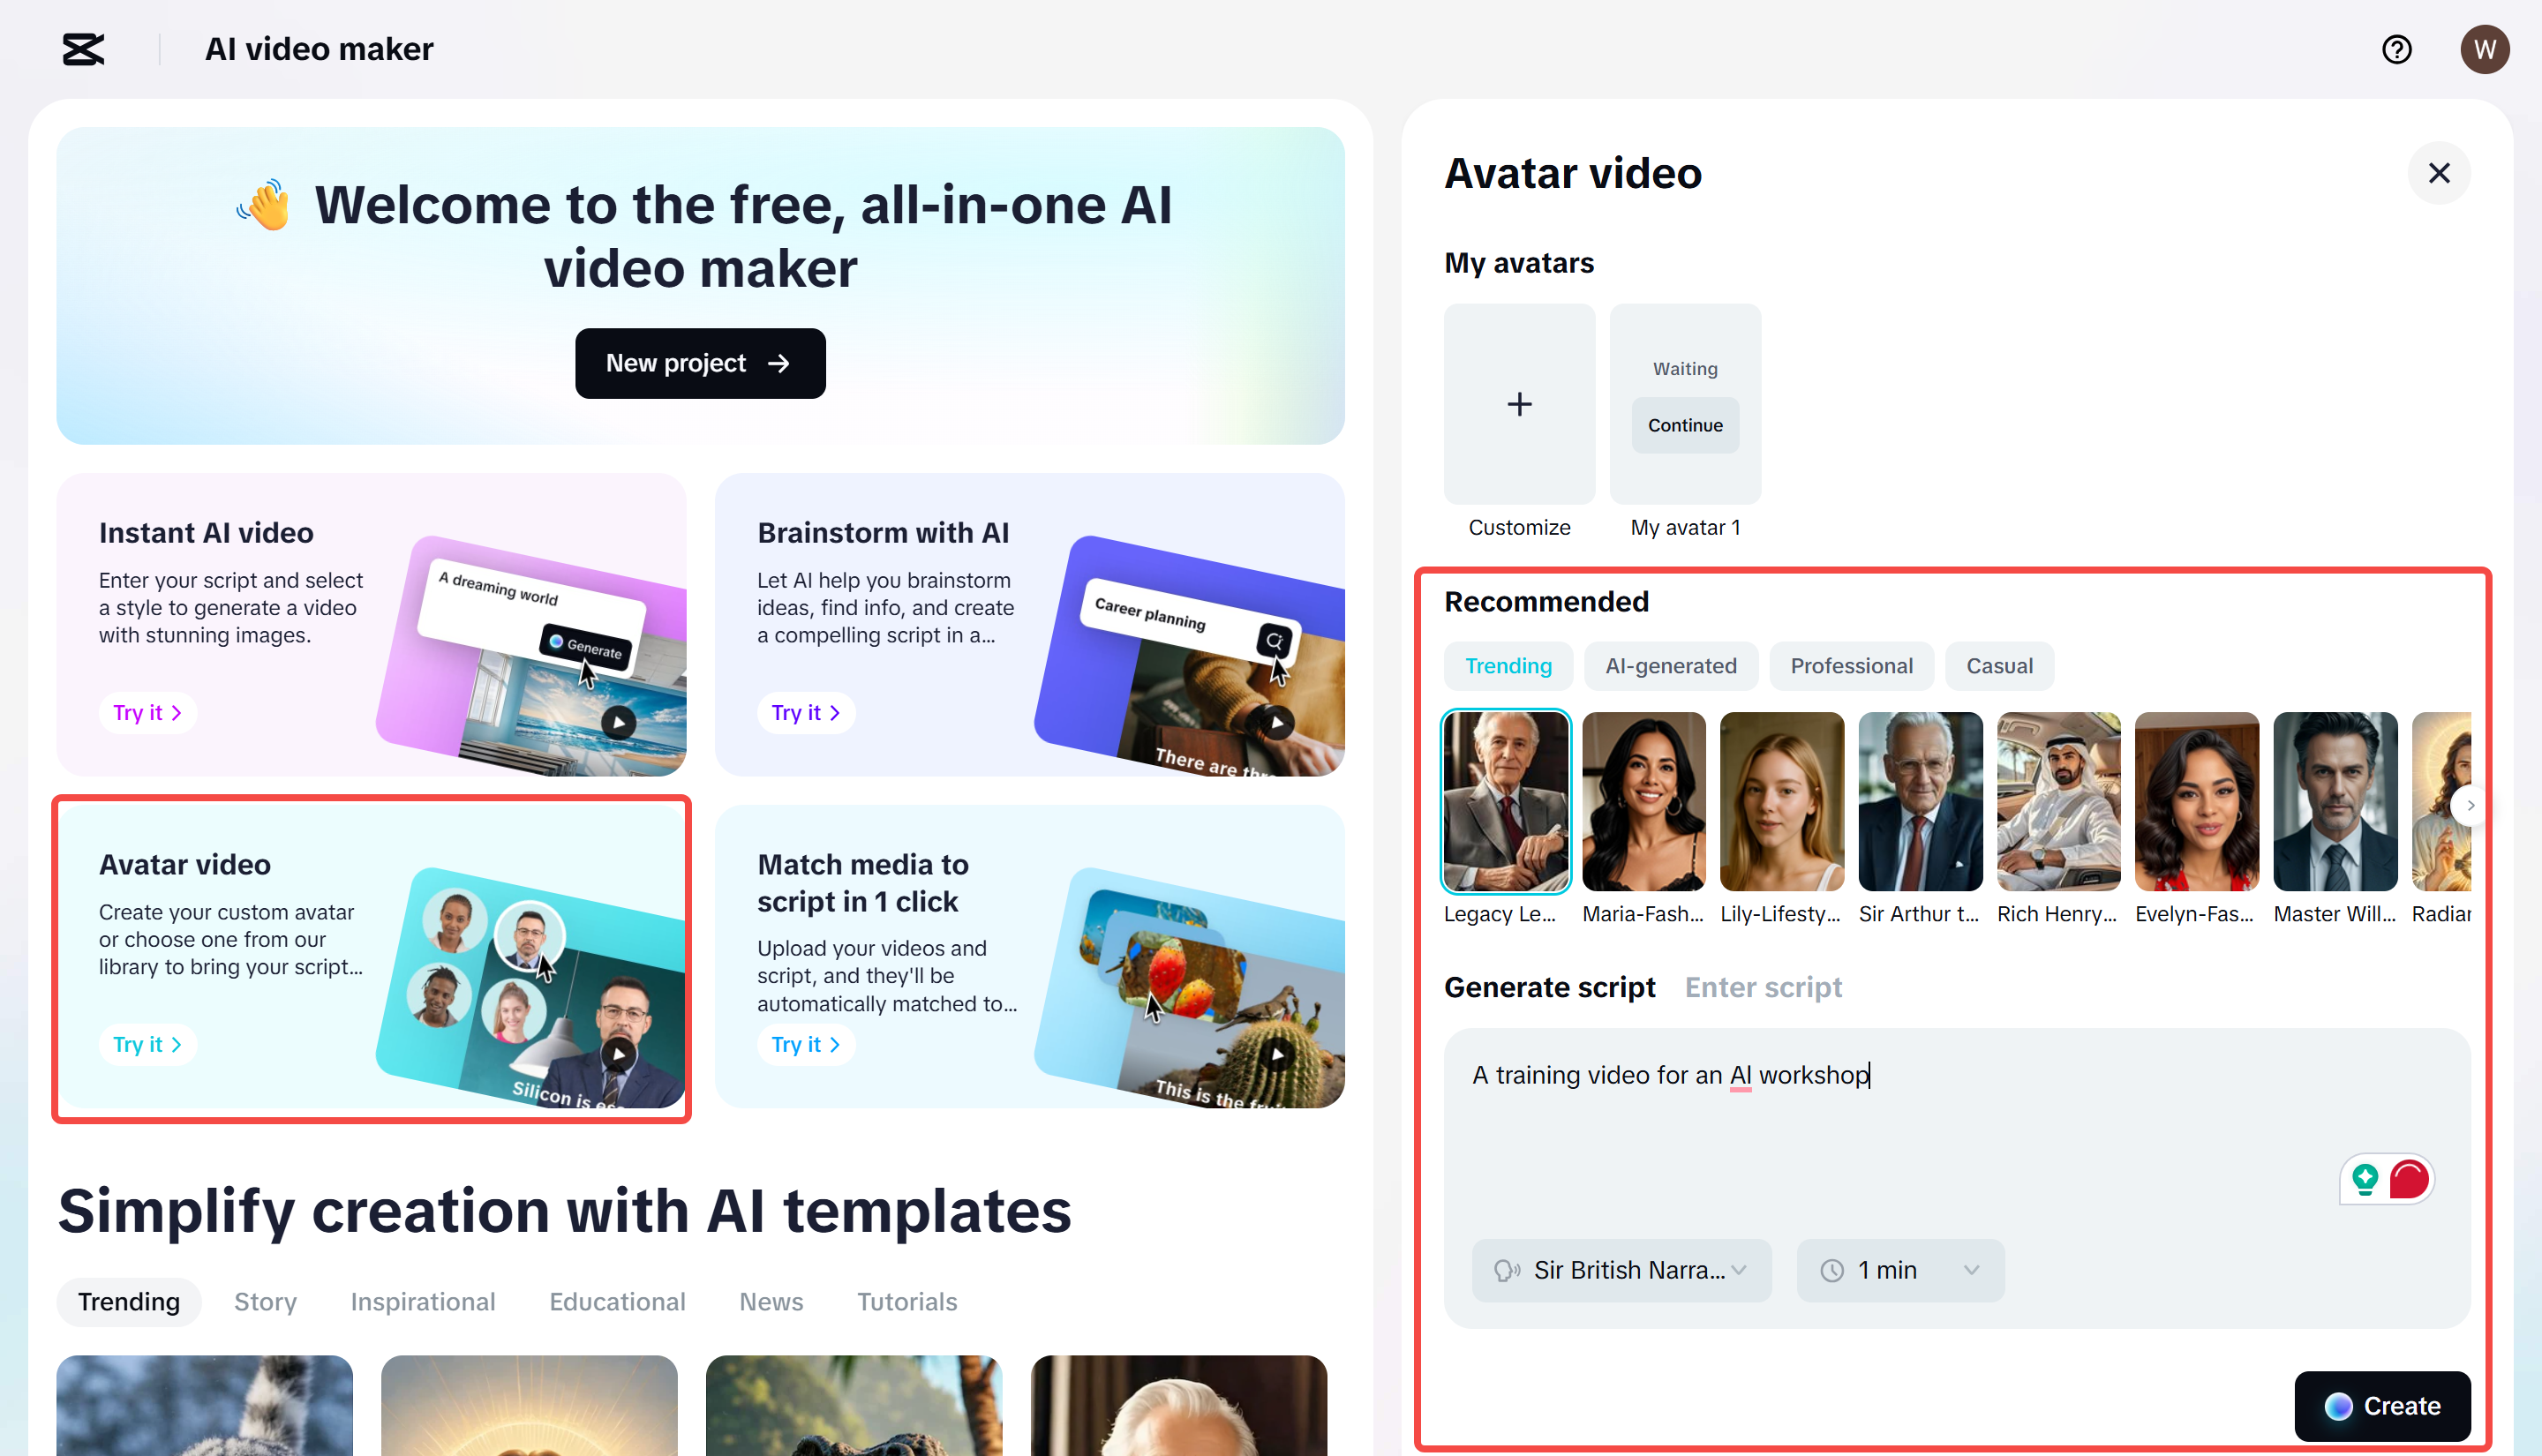Open the red feedback bubble icon
Viewport: 2542px width, 1456px height.
[x=2410, y=1179]
